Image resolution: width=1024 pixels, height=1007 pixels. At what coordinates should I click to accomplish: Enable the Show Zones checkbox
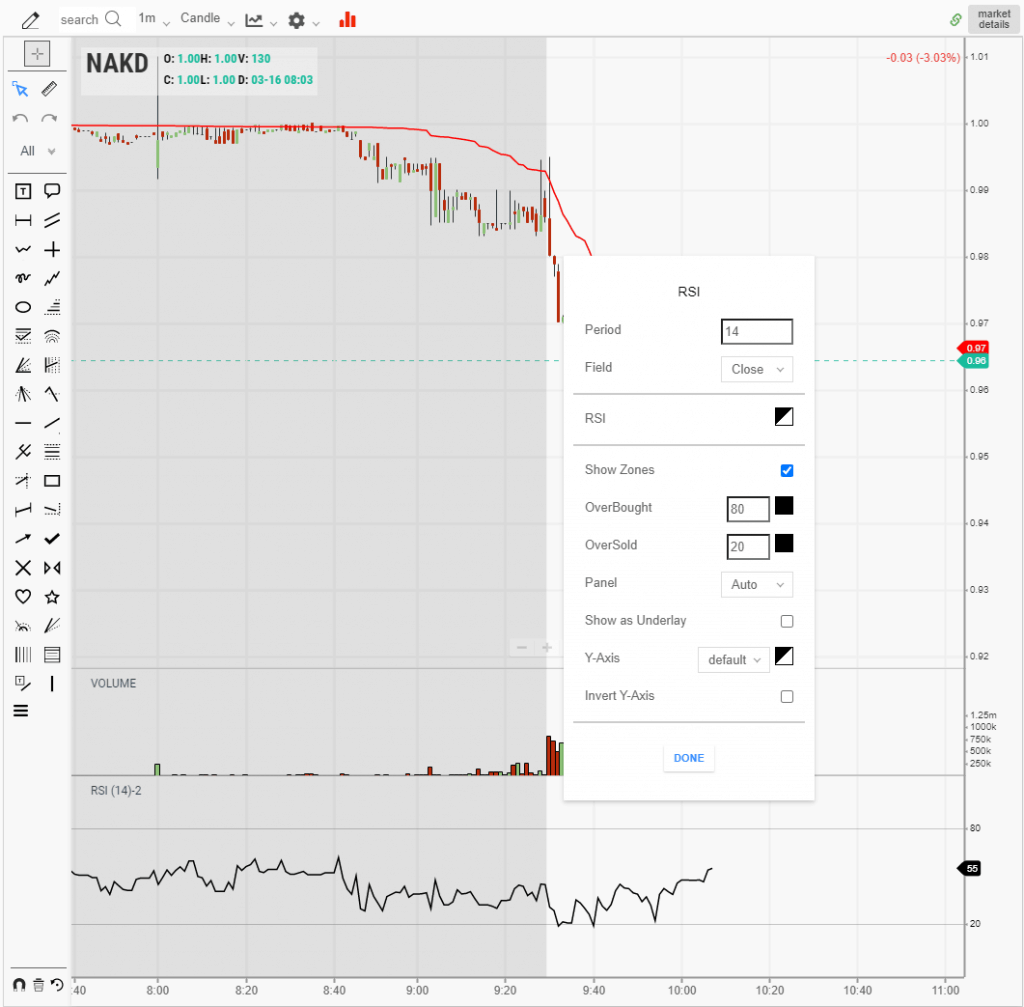coord(787,470)
